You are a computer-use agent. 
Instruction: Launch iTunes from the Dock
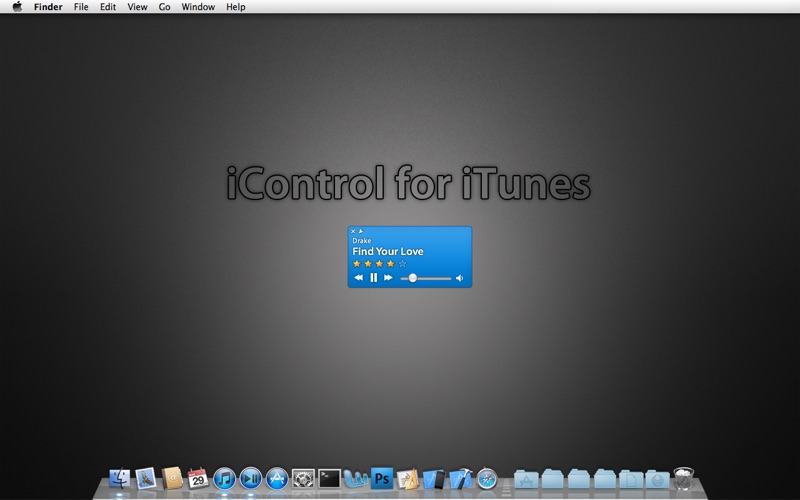(224, 479)
